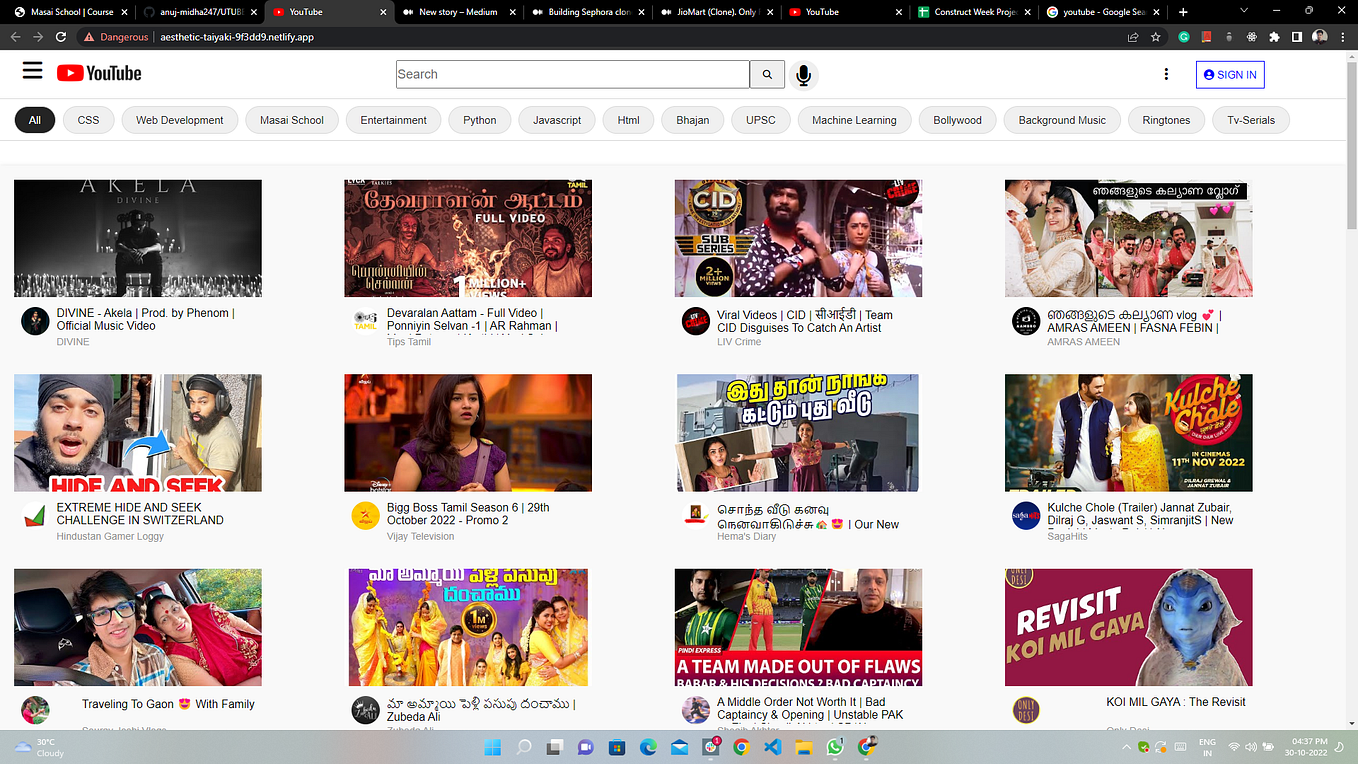The height and width of the screenshot is (764, 1358).
Task: Click the LIV Crime channel avatar
Action: 693,319
